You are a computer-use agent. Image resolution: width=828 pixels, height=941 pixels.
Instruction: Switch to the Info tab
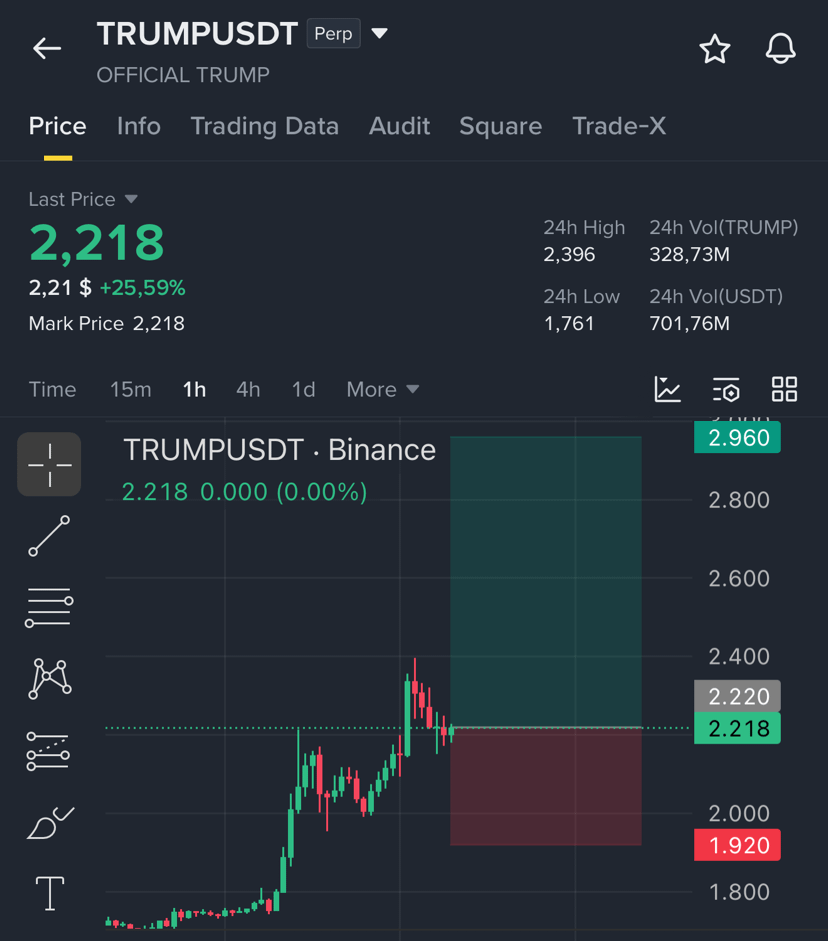point(139,126)
